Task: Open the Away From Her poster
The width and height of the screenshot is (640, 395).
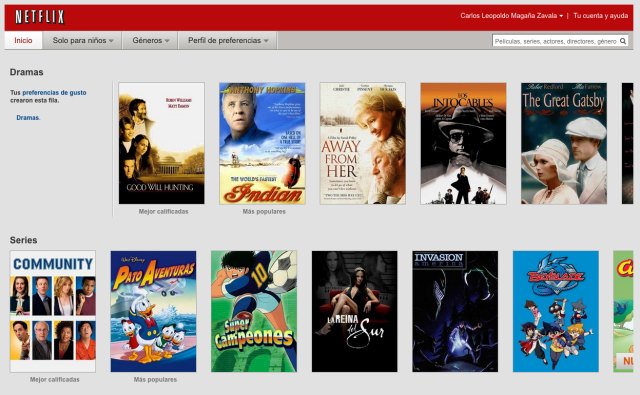Action: 363,143
